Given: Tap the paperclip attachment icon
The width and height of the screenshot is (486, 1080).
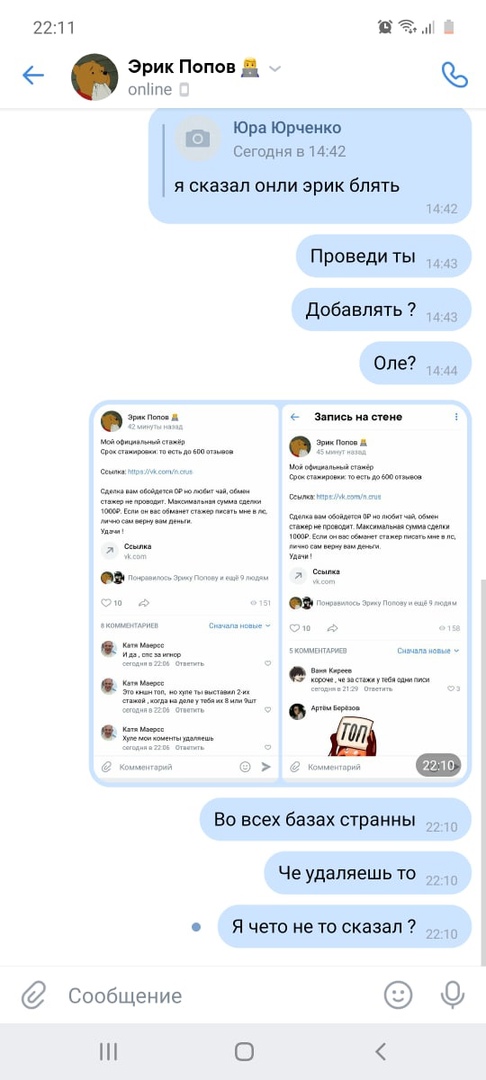Looking at the screenshot, I should pyautogui.click(x=33, y=995).
